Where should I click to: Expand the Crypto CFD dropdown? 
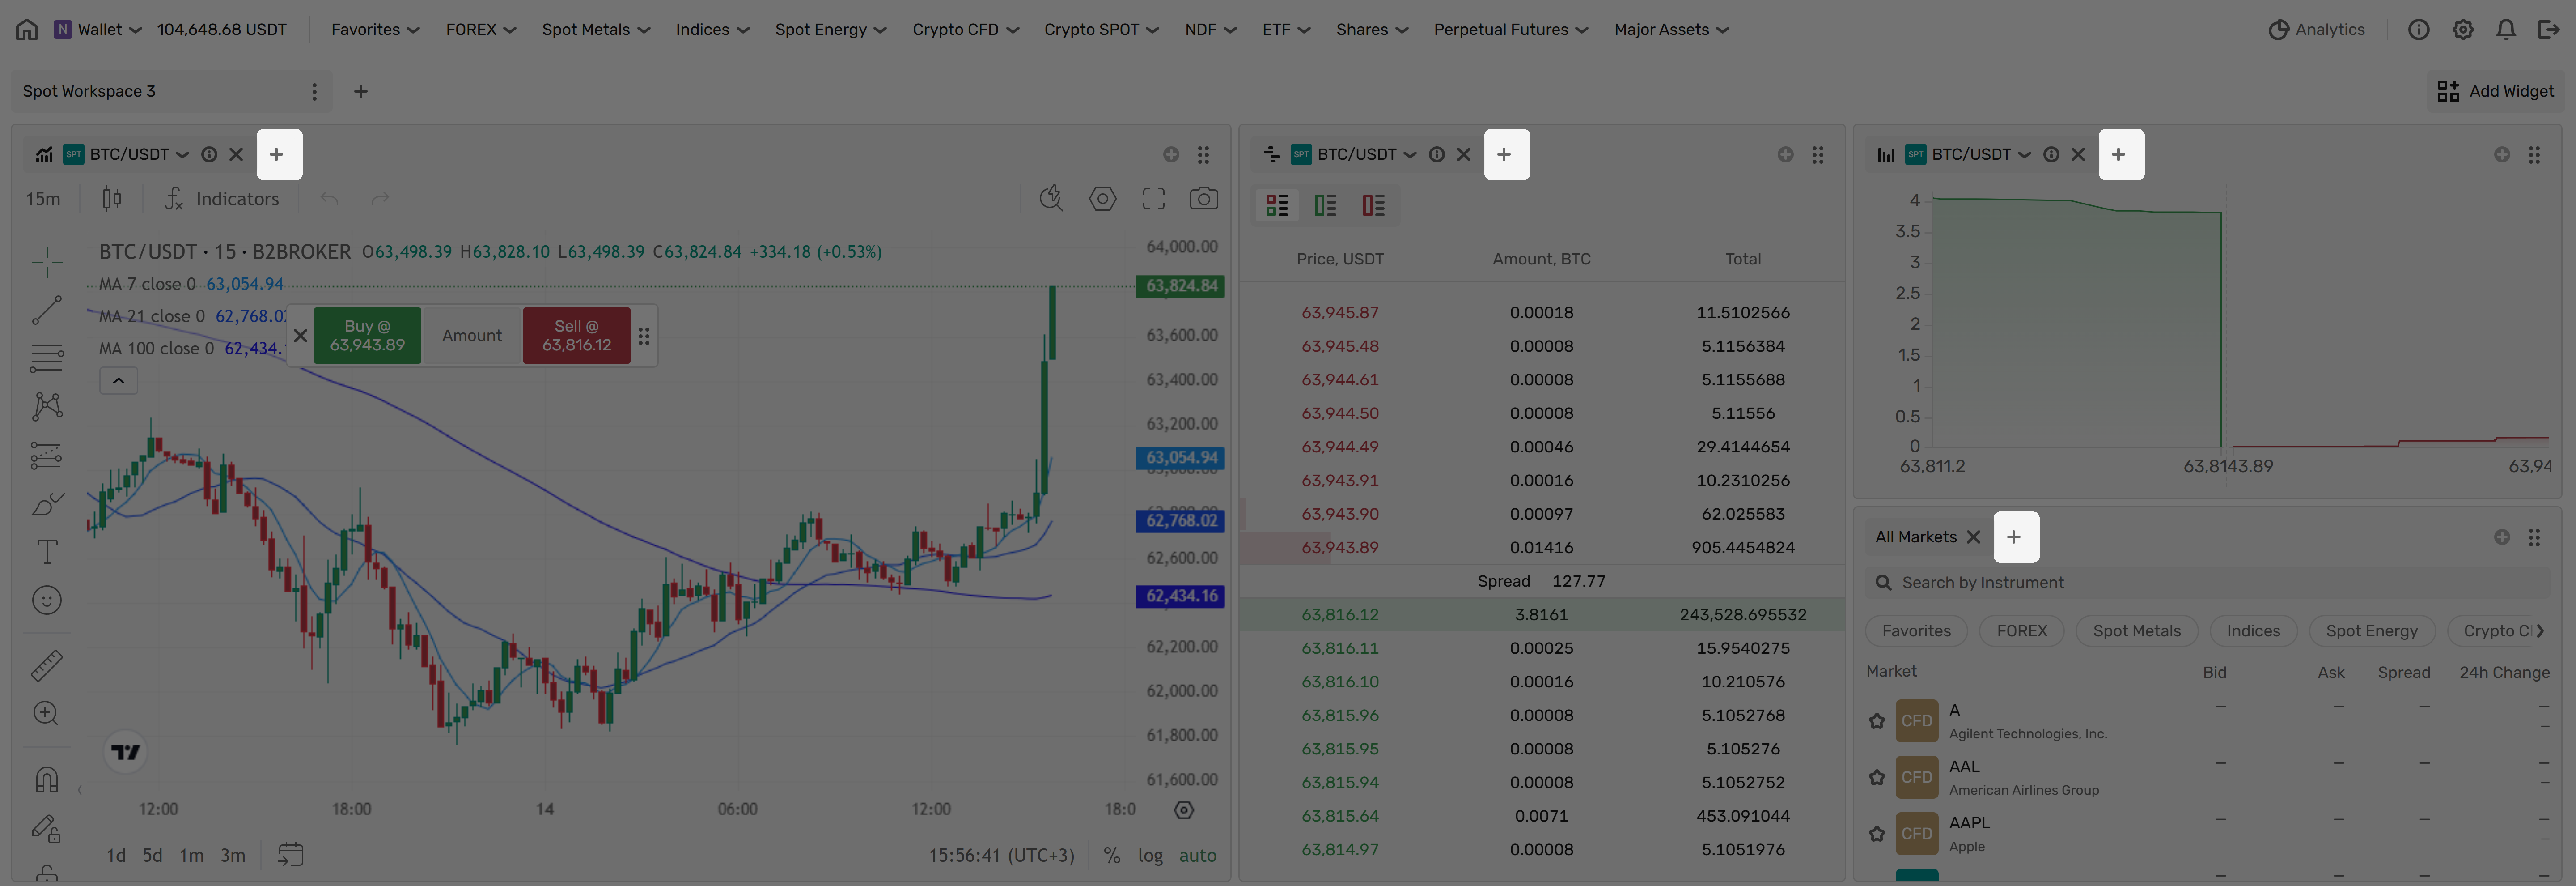click(966, 29)
